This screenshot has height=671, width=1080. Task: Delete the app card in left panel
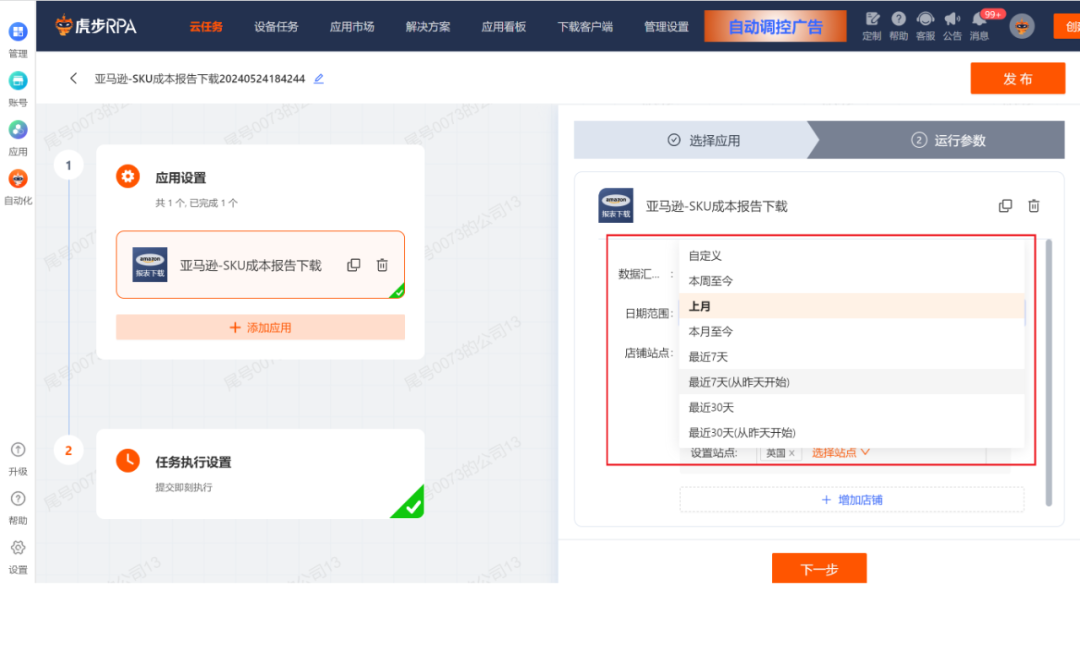pyautogui.click(x=382, y=265)
